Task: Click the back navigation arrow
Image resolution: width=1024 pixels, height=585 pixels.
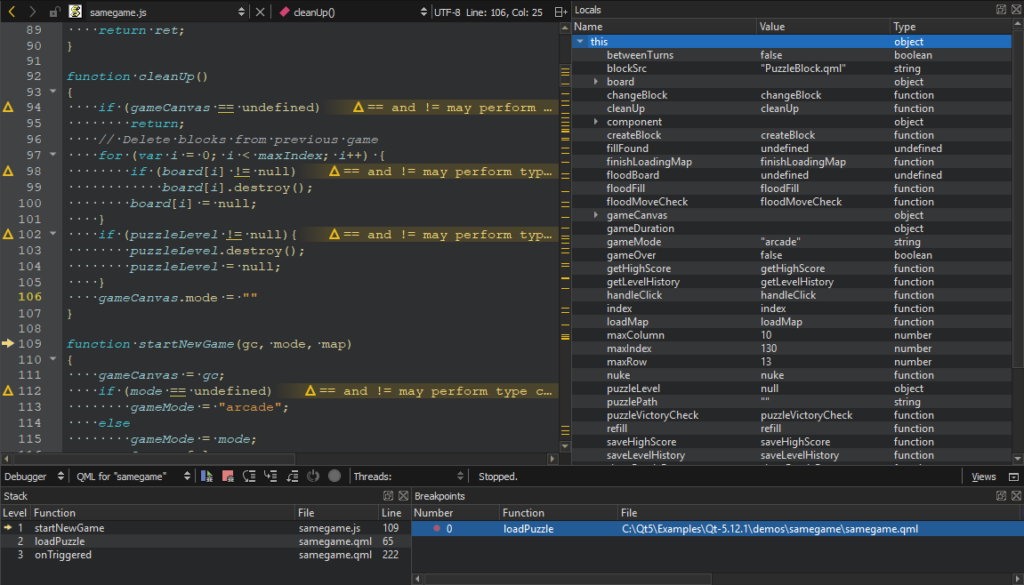Action: pyautogui.click(x=10, y=10)
